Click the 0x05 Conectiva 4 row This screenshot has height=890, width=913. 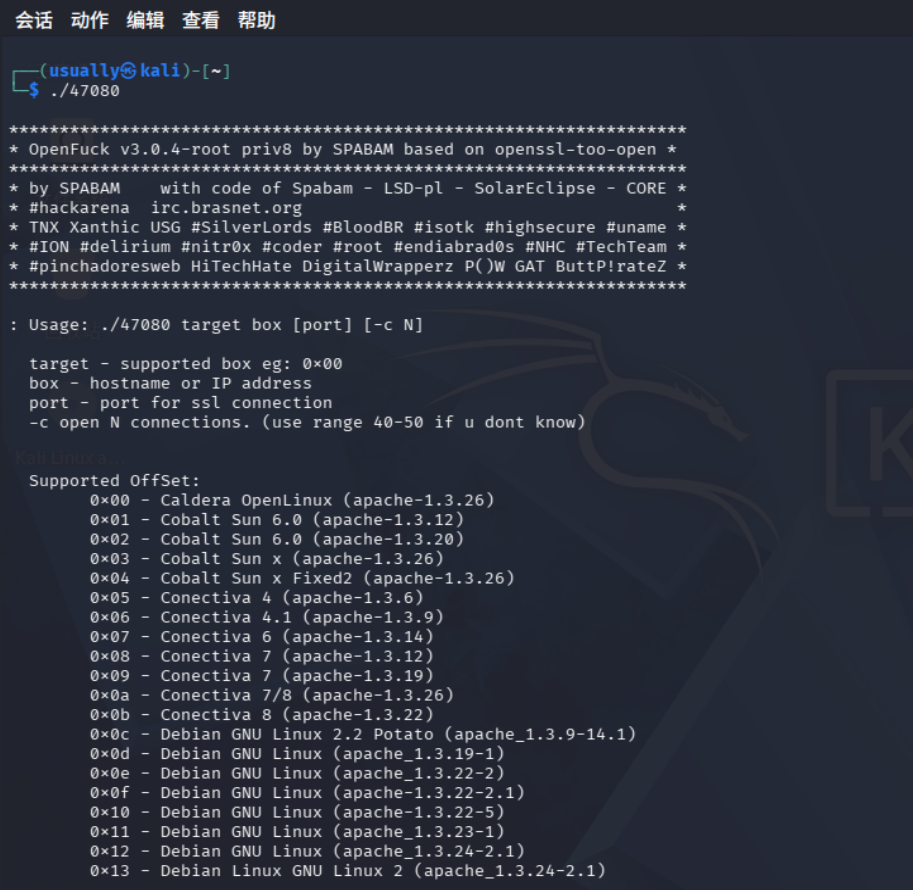click(x=257, y=598)
